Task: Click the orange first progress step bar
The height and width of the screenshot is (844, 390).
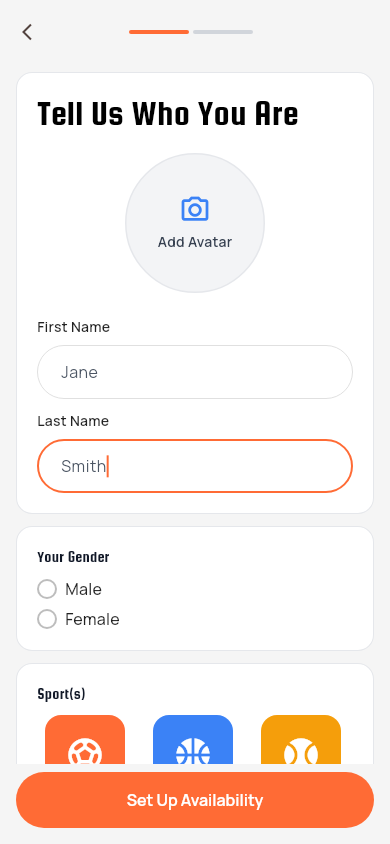Action: (x=159, y=32)
